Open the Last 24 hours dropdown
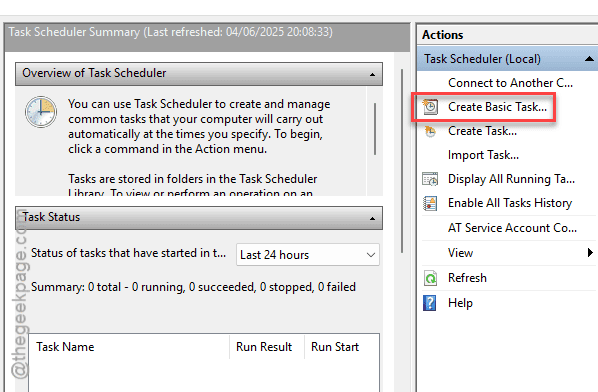Viewport: 598px width, 392px height. [308, 255]
